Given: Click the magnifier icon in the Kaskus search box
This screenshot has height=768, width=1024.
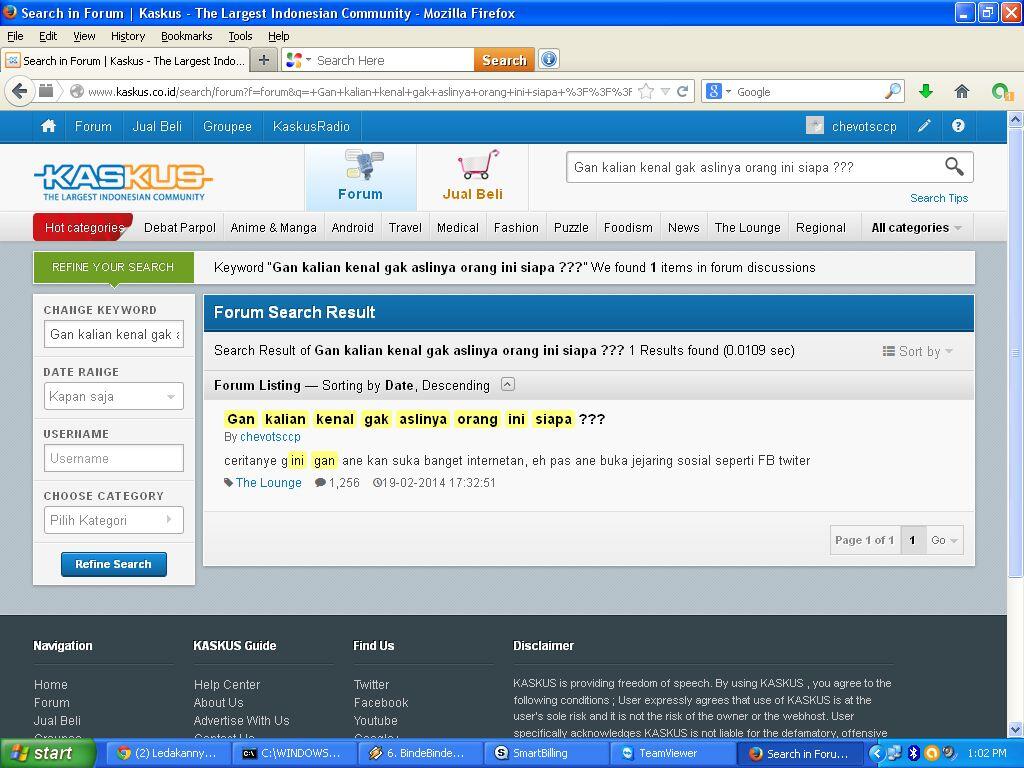Looking at the screenshot, I should tap(954, 167).
